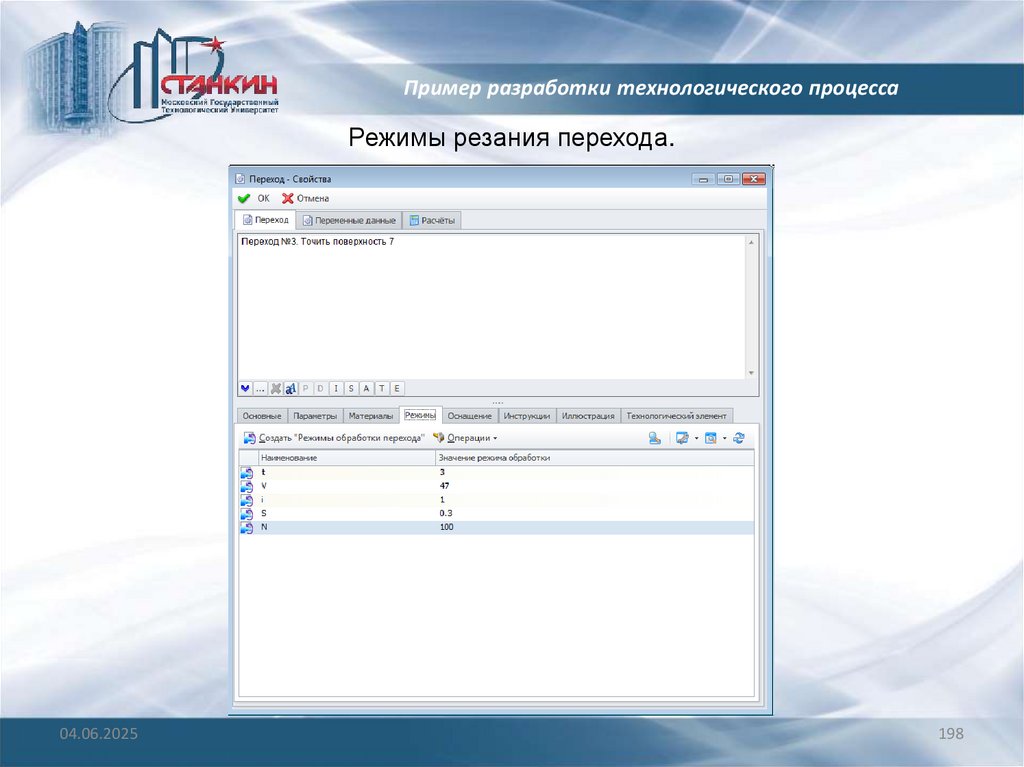Click the ellipsis (...) editor button
1024x767 pixels.
(260, 389)
